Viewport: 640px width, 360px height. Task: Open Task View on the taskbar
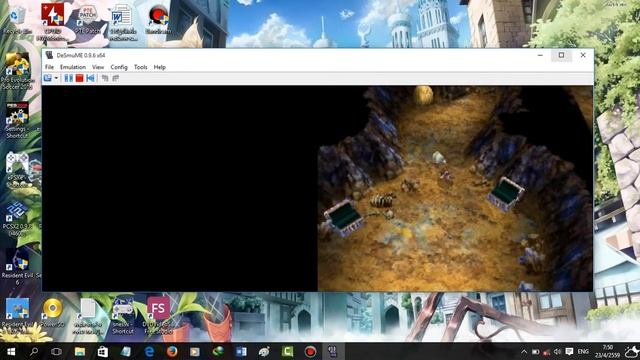click(x=56, y=351)
